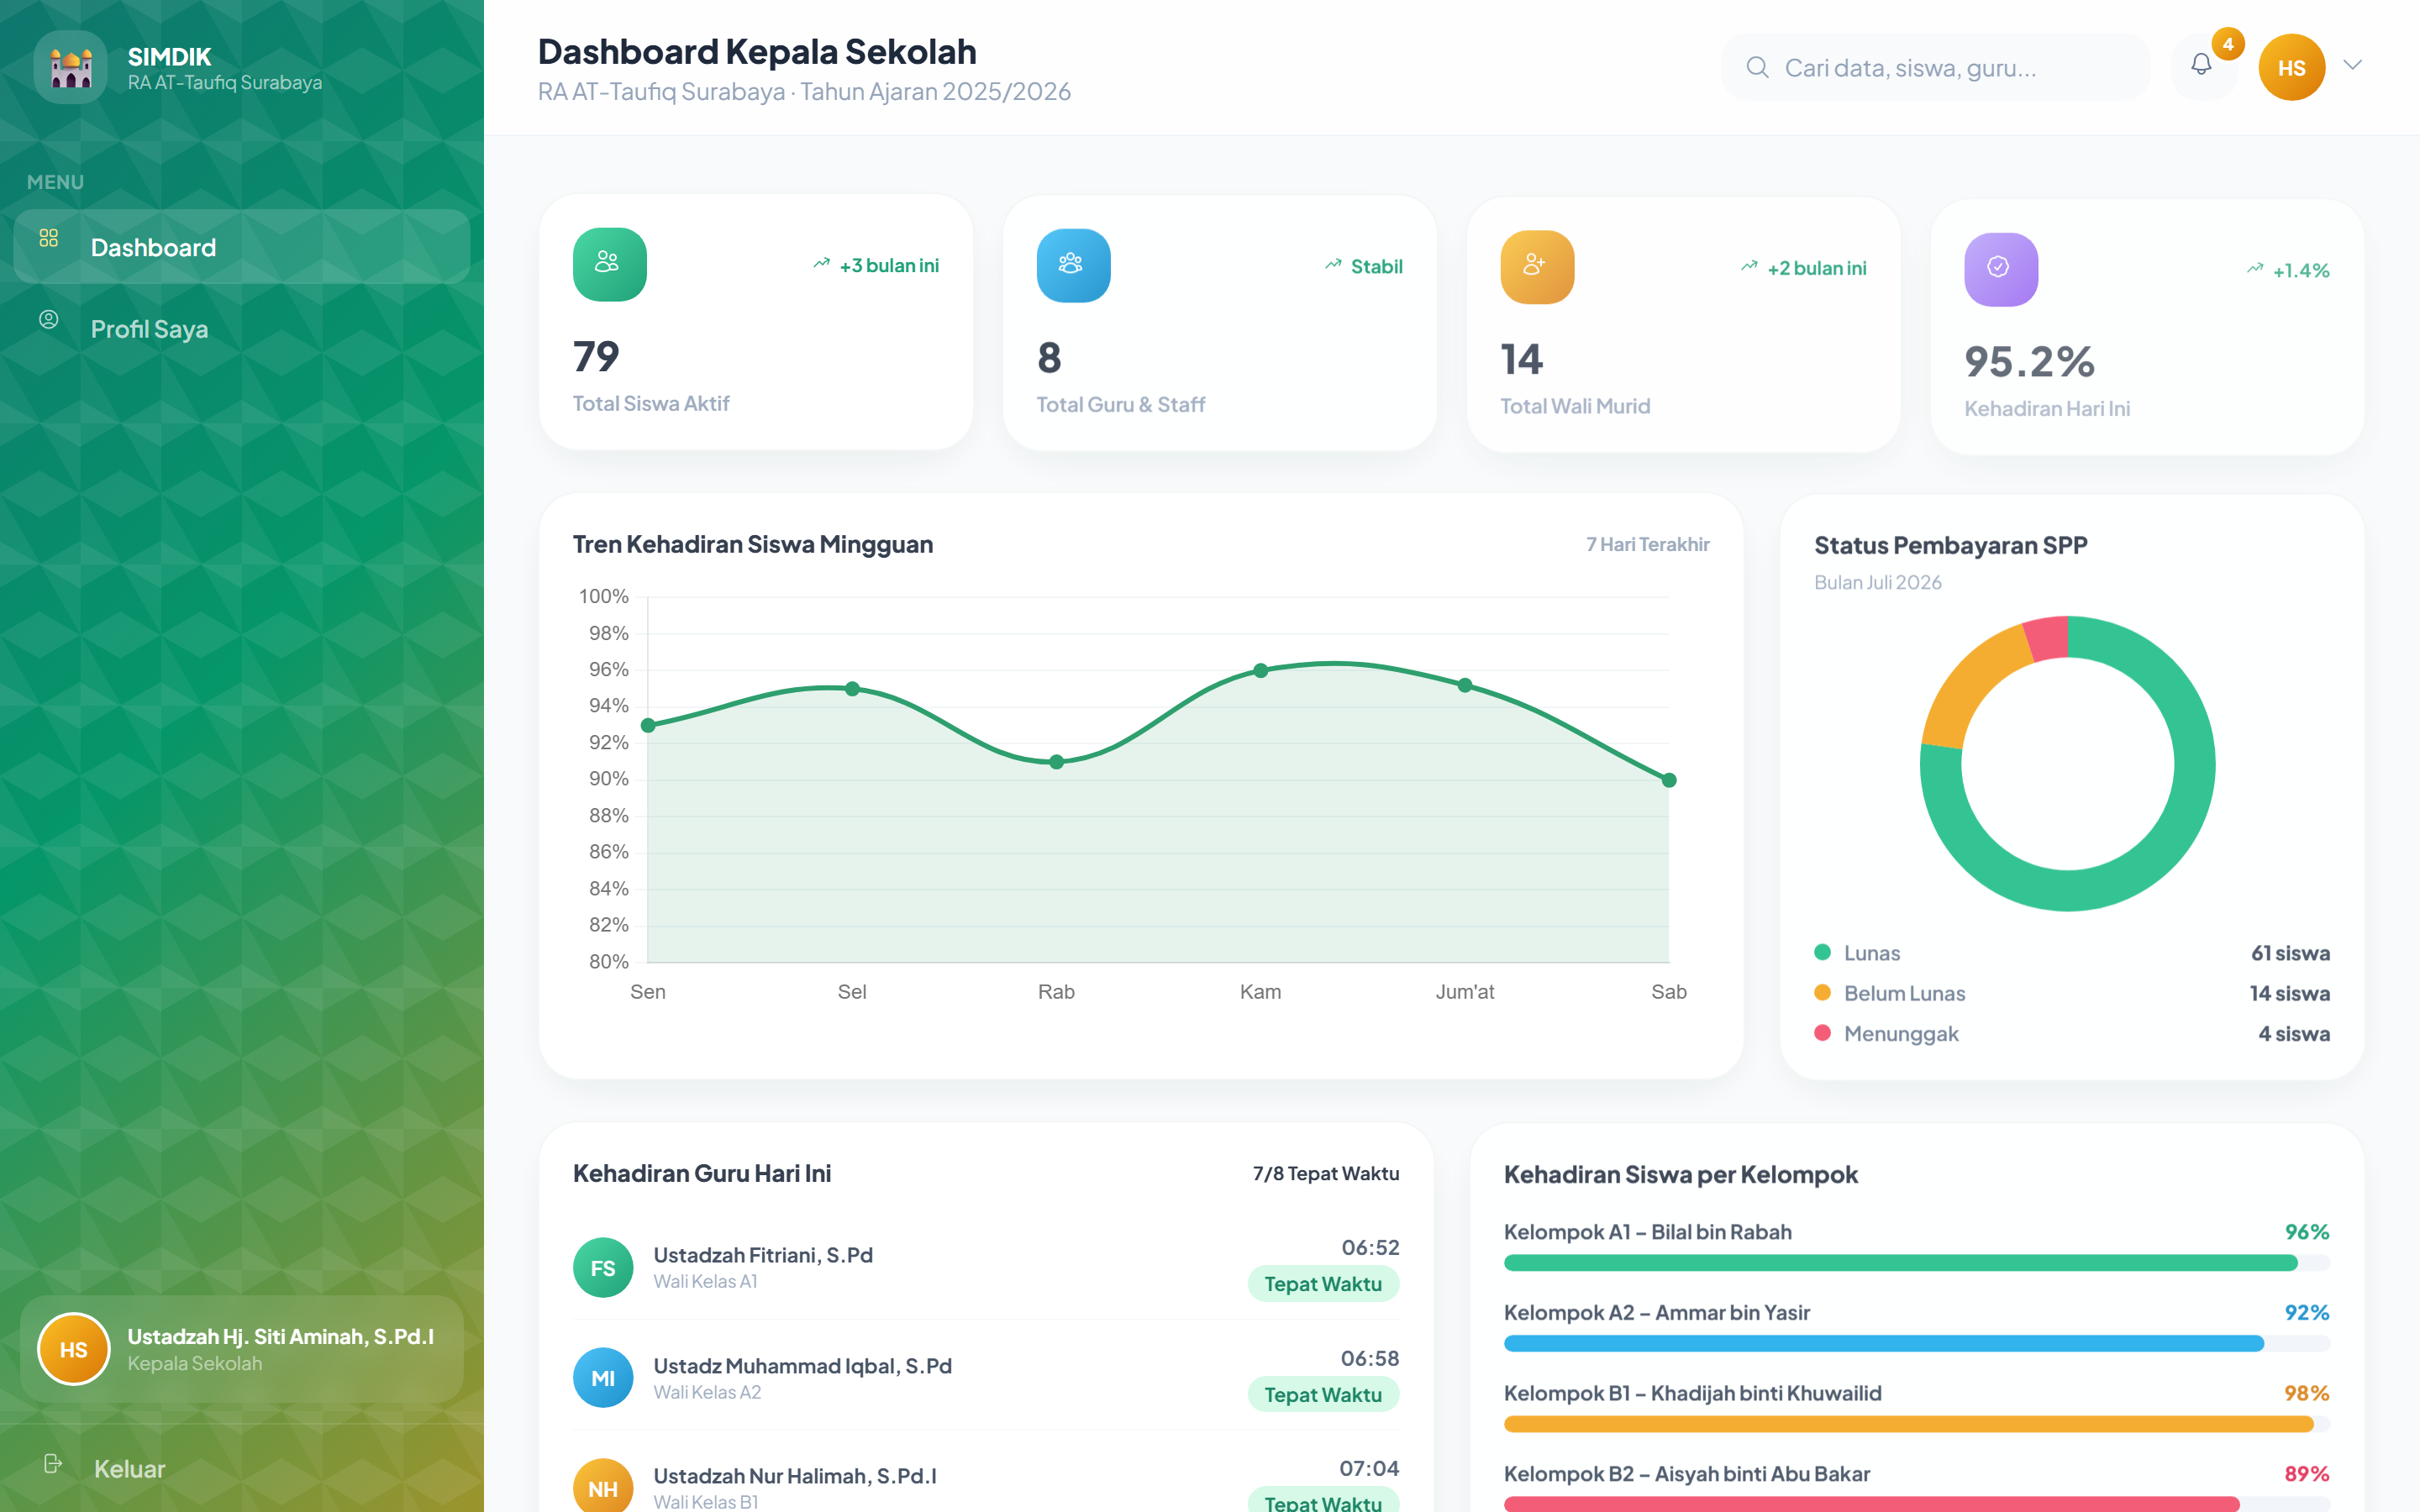The width and height of the screenshot is (2420, 1512).
Task: Click the Kelompok B1 – Khadijah binti Khuwailid progress bar
Action: point(1916,1424)
